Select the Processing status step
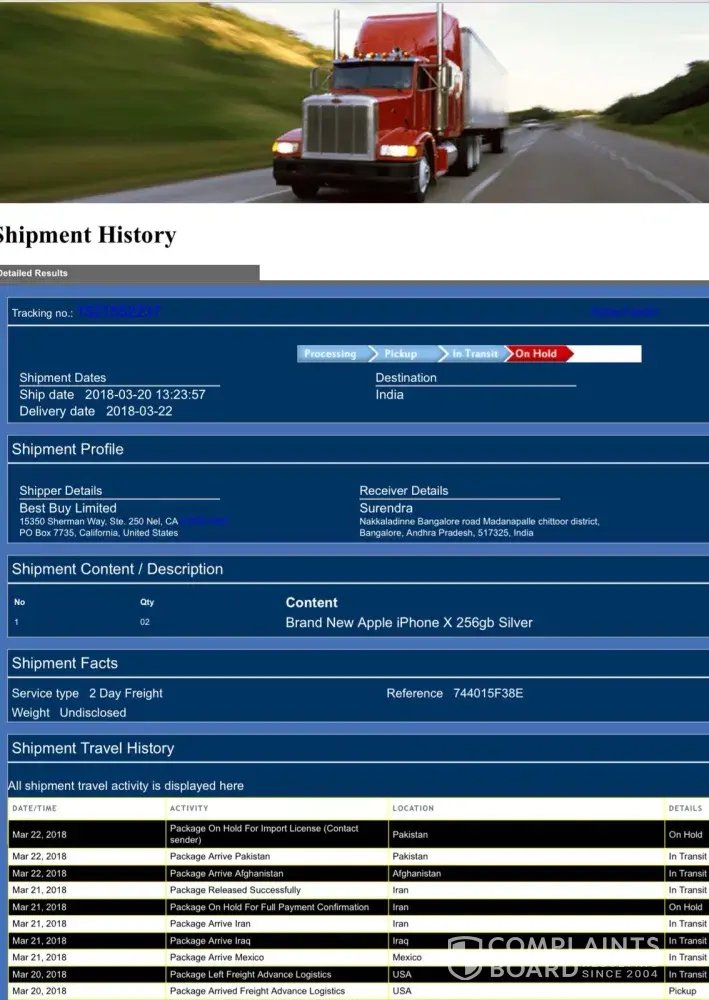The image size is (709, 1000). (332, 354)
